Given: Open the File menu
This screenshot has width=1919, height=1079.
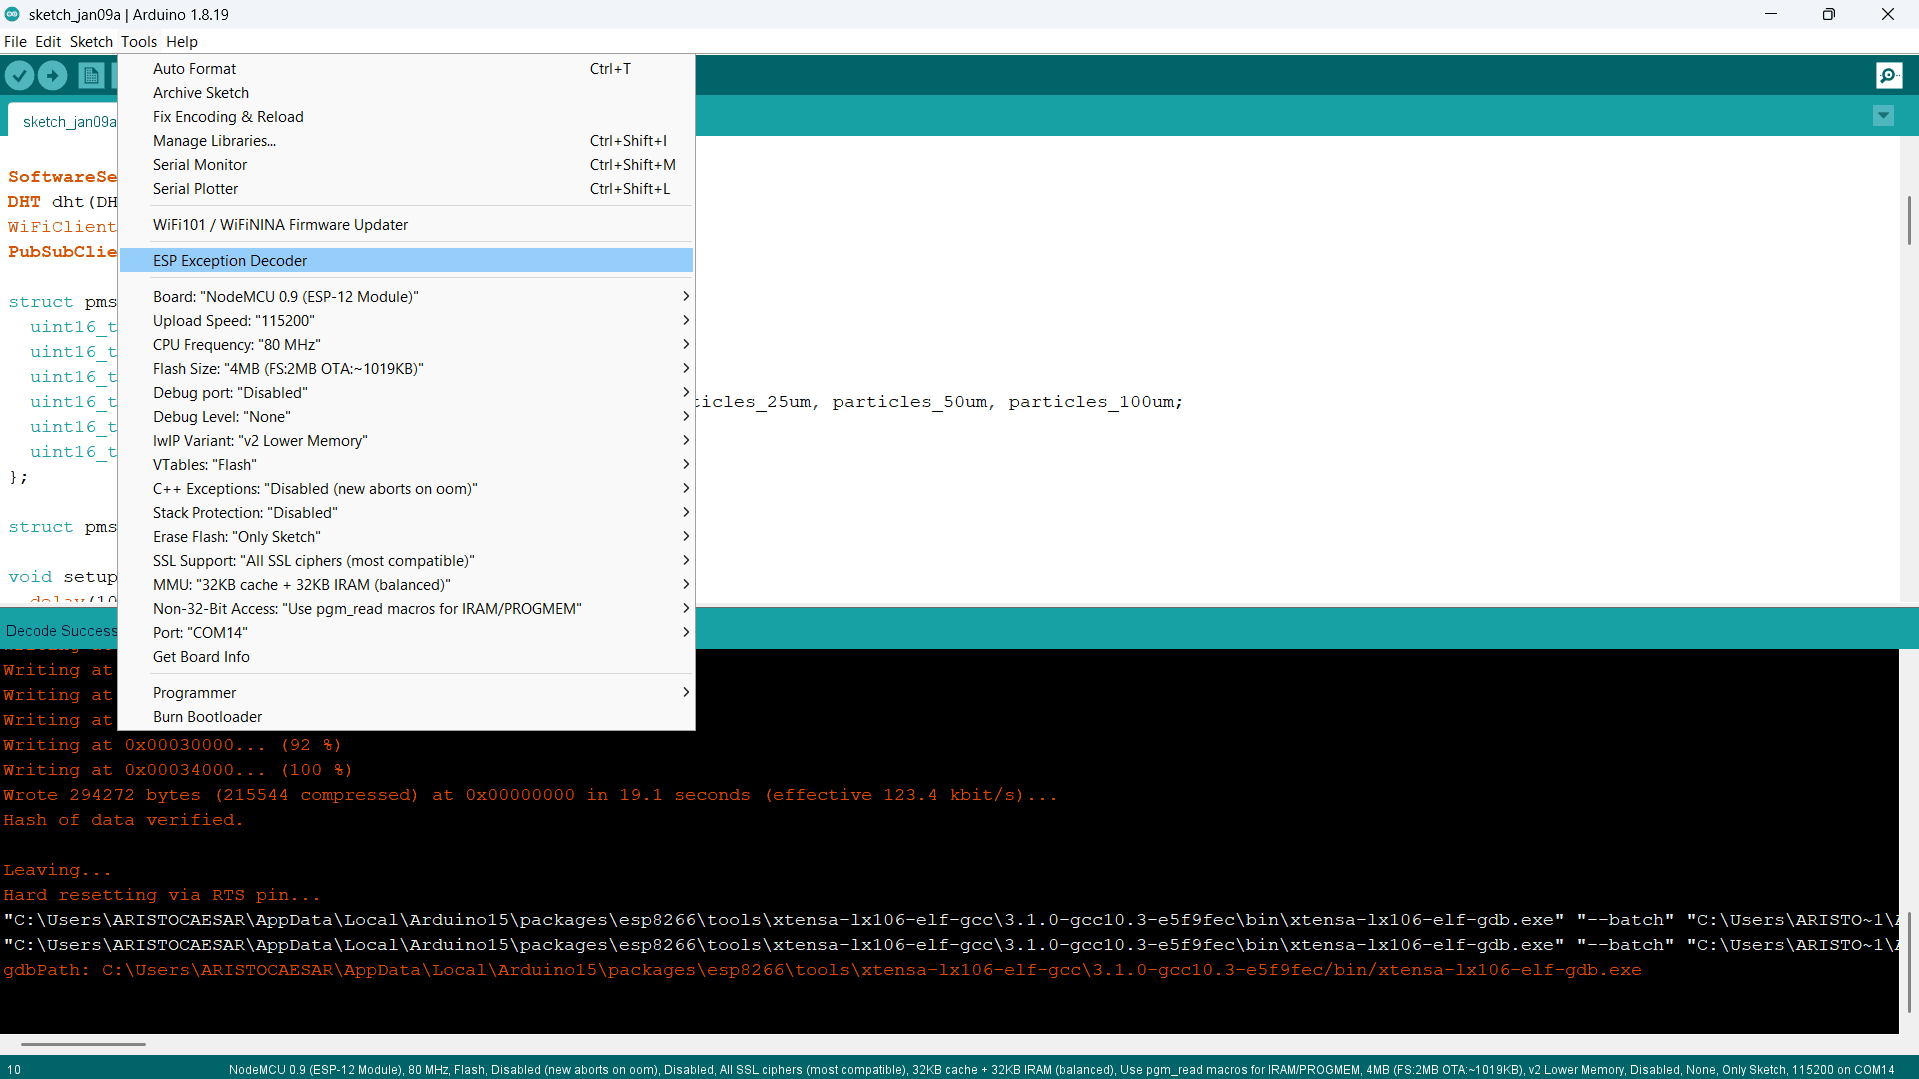Looking at the screenshot, I should tap(15, 41).
